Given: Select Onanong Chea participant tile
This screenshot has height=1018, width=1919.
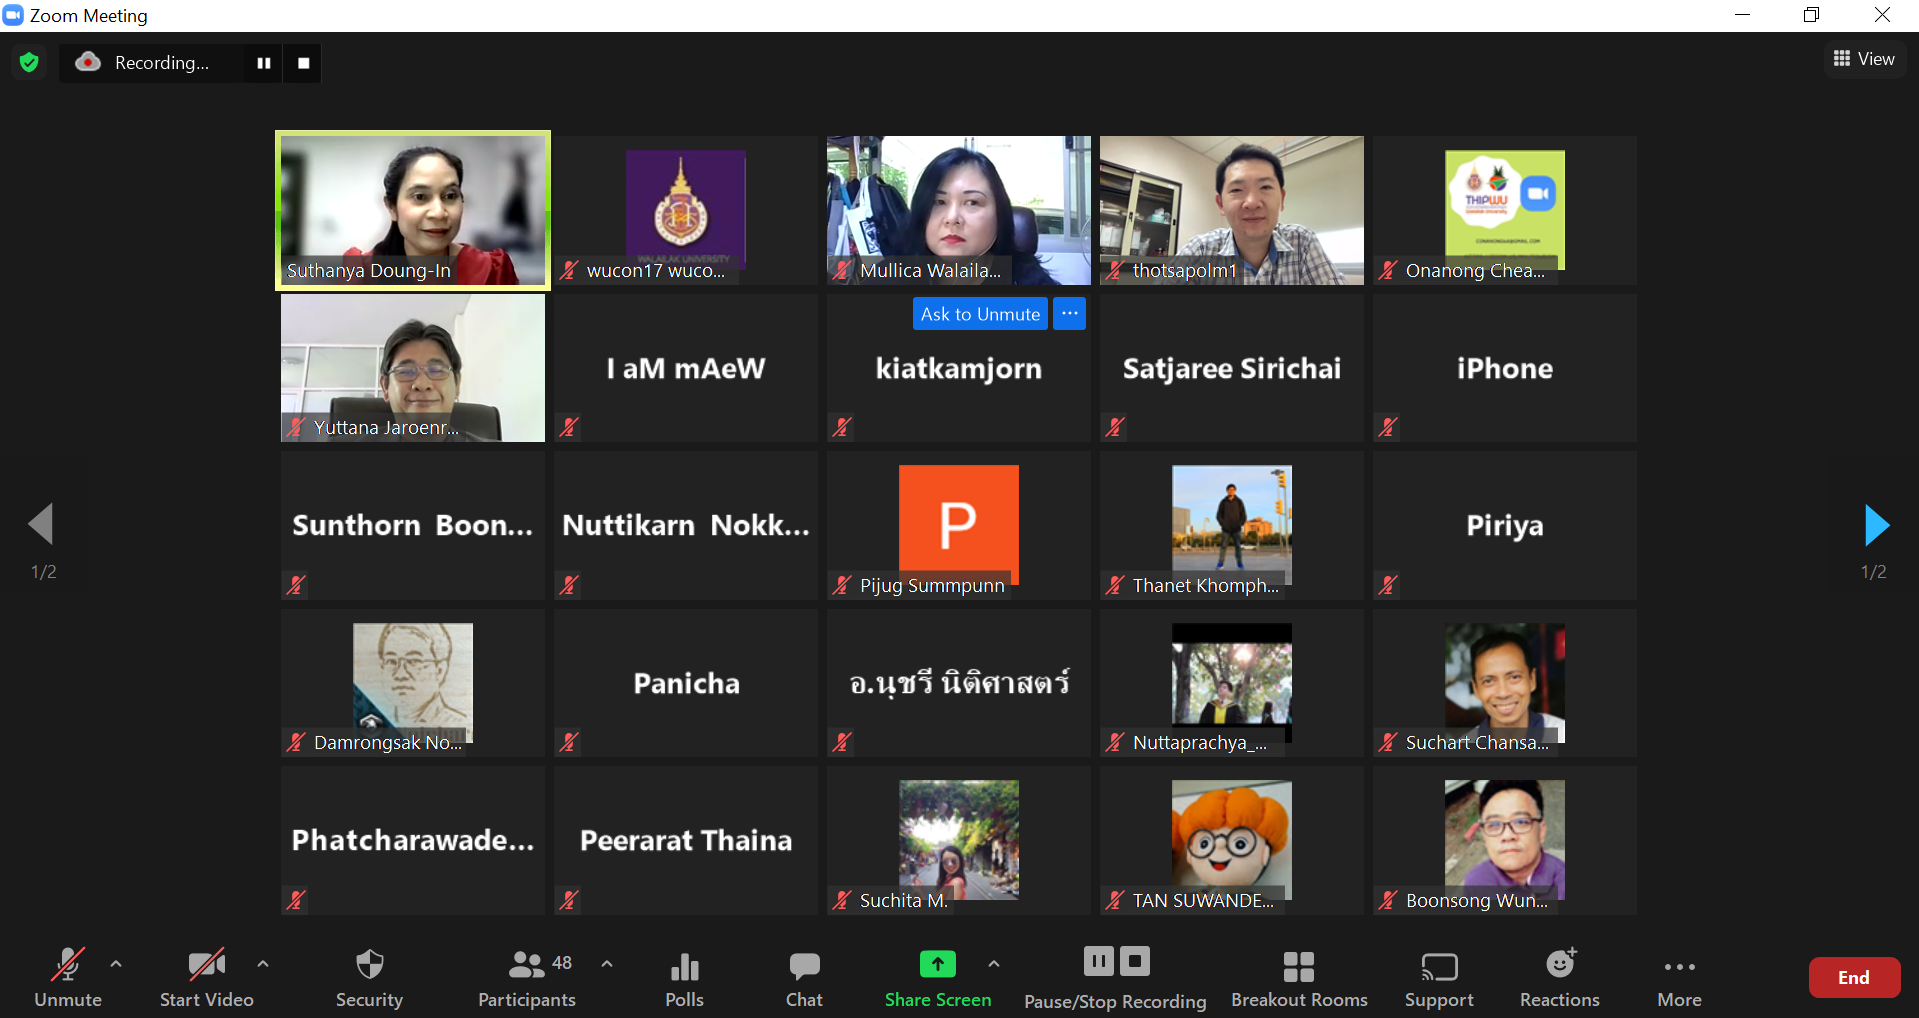Looking at the screenshot, I should point(1505,211).
